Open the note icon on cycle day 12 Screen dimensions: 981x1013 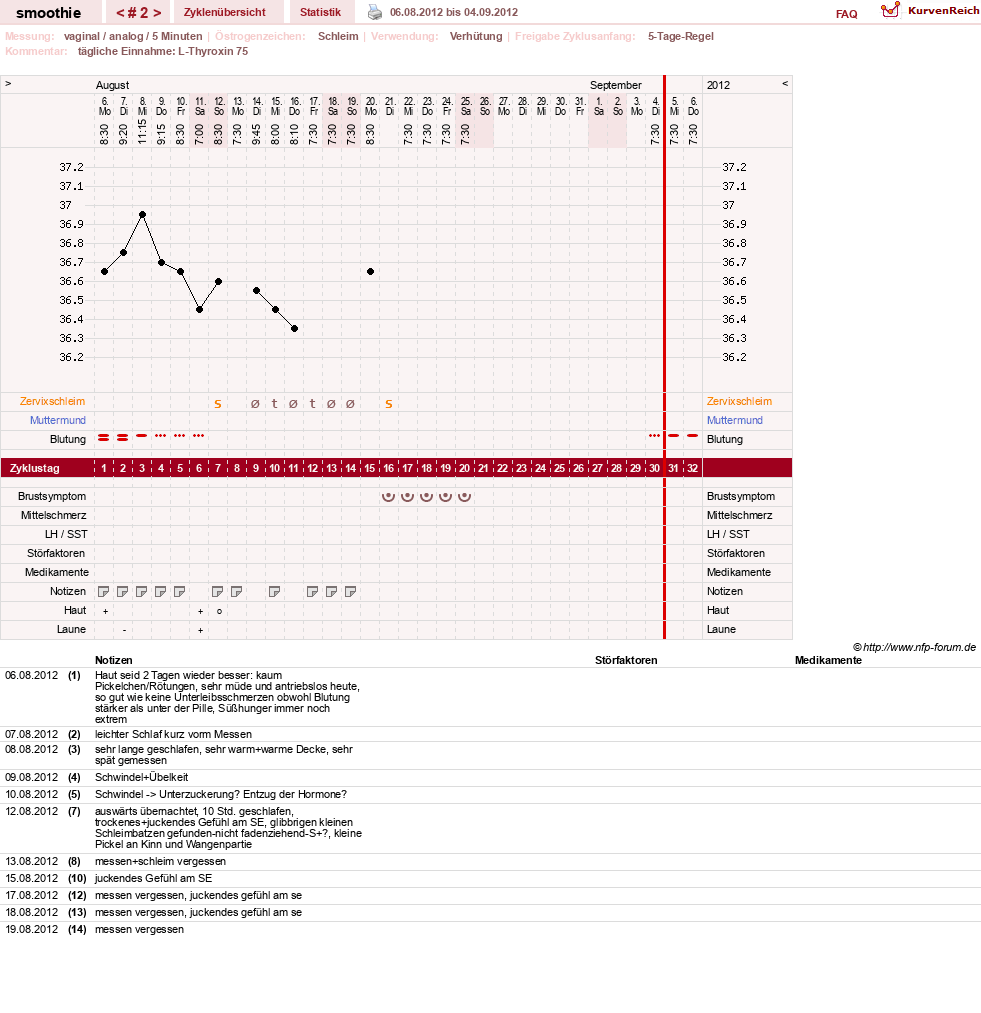313,591
